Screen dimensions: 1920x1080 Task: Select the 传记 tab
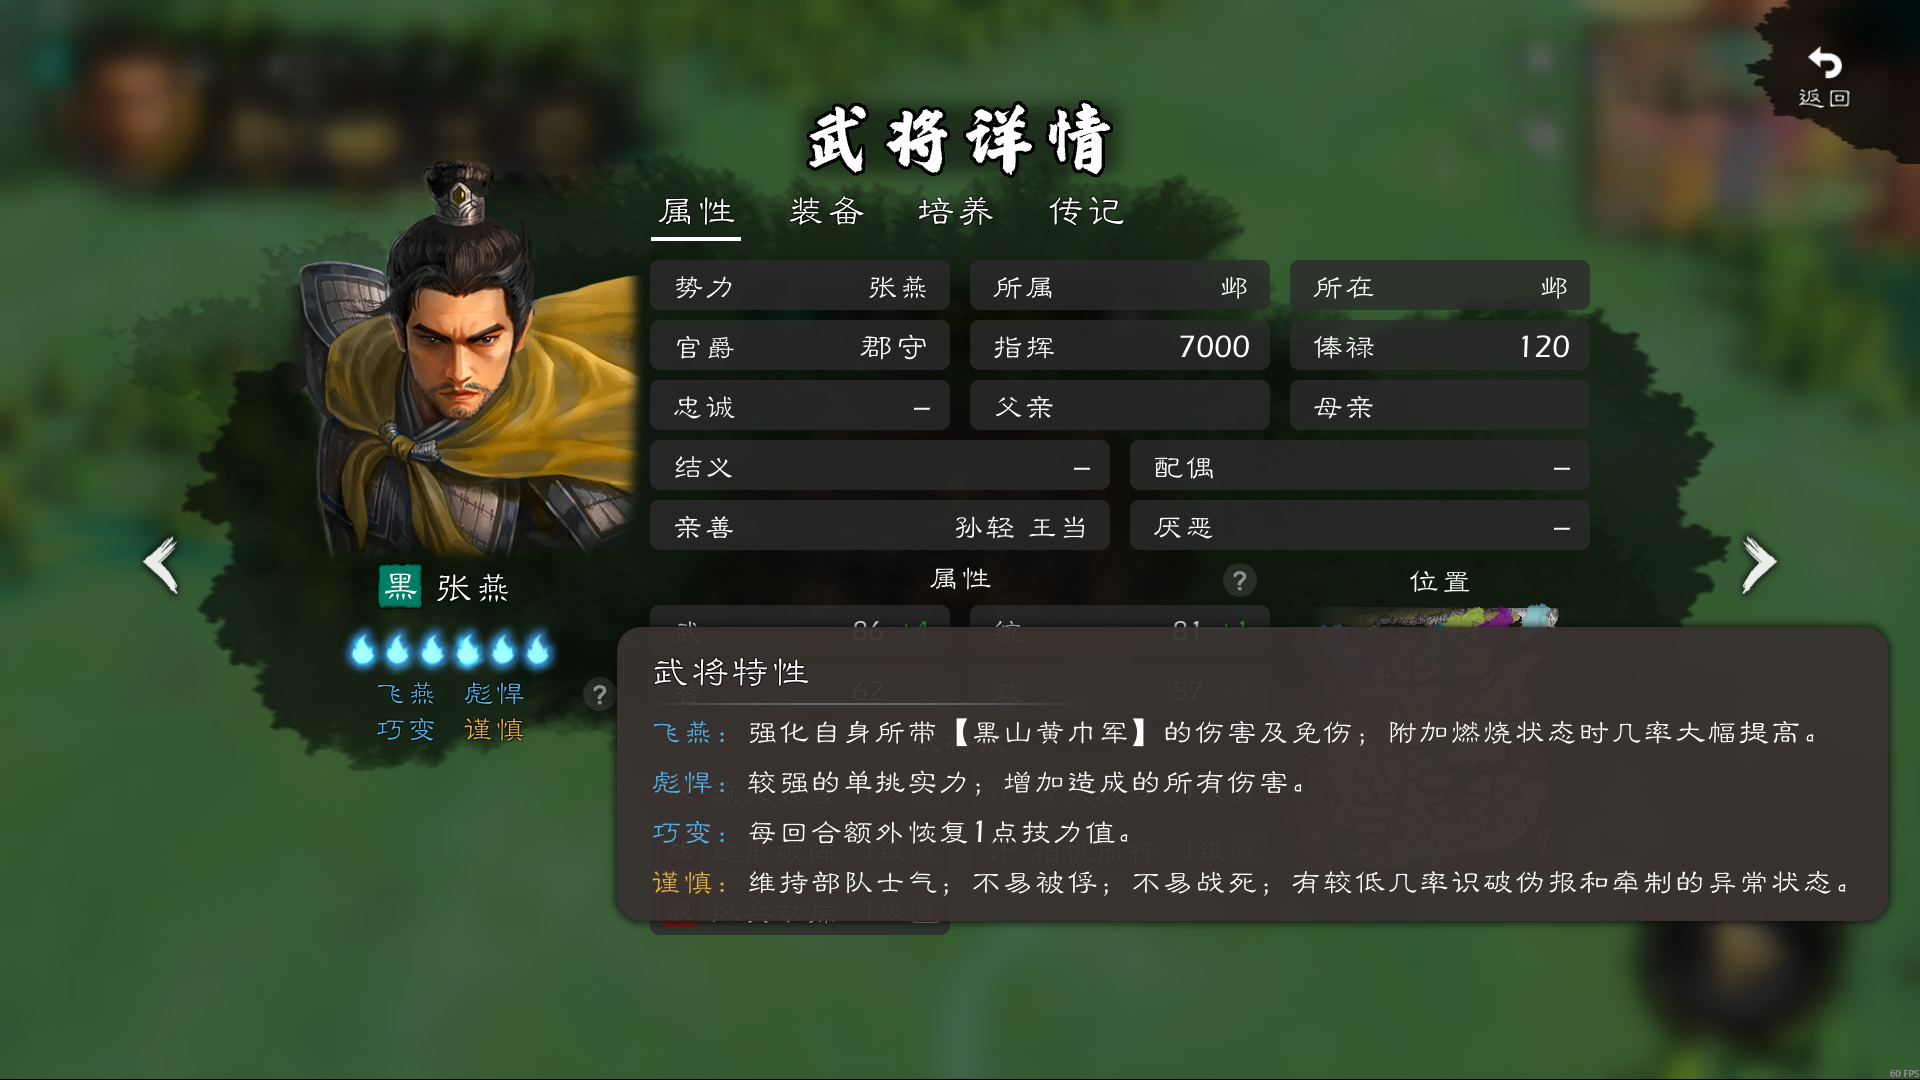pyautogui.click(x=1087, y=212)
